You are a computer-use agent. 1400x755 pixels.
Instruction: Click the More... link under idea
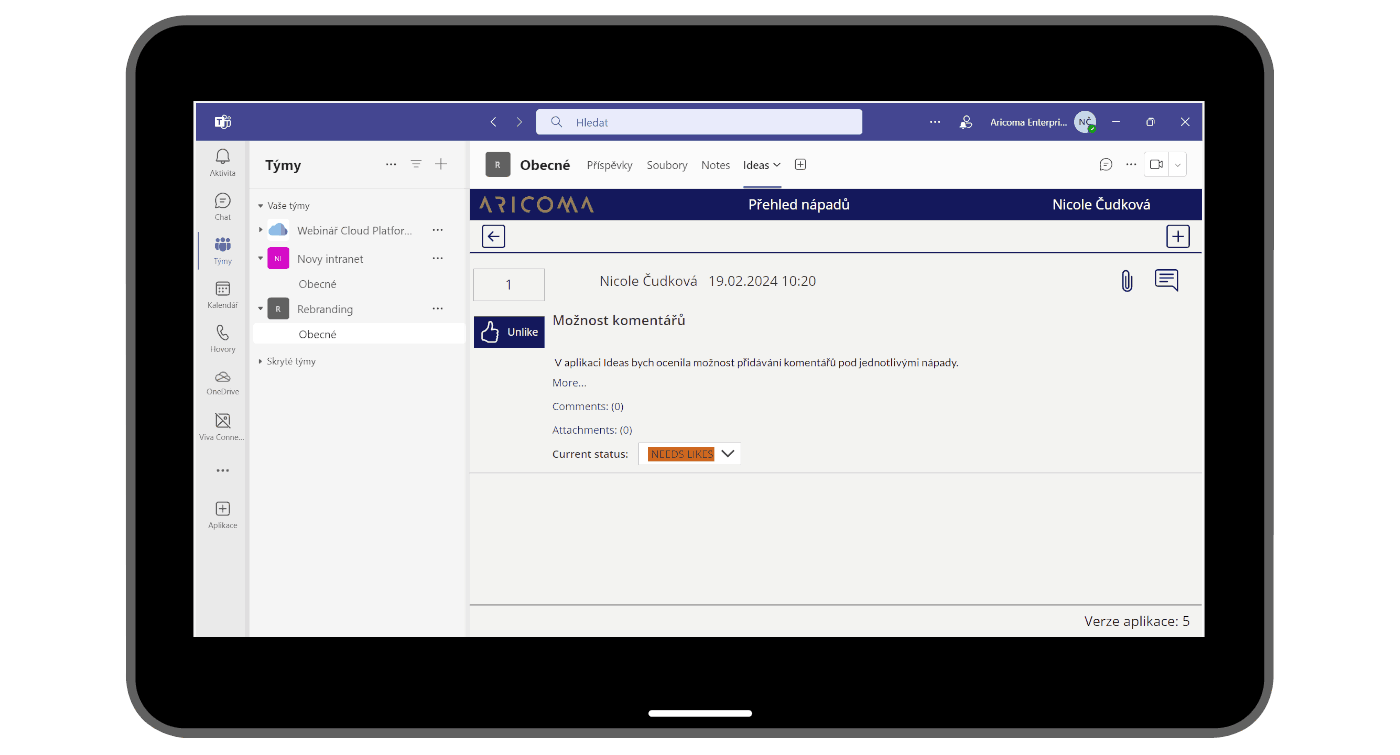[569, 383]
